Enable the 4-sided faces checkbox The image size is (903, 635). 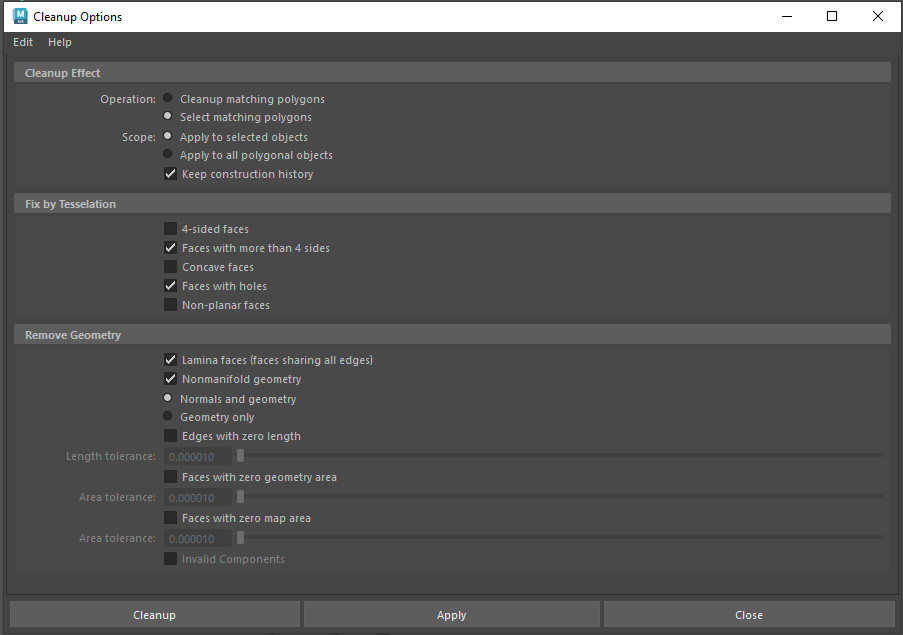(x=170, y=229)
